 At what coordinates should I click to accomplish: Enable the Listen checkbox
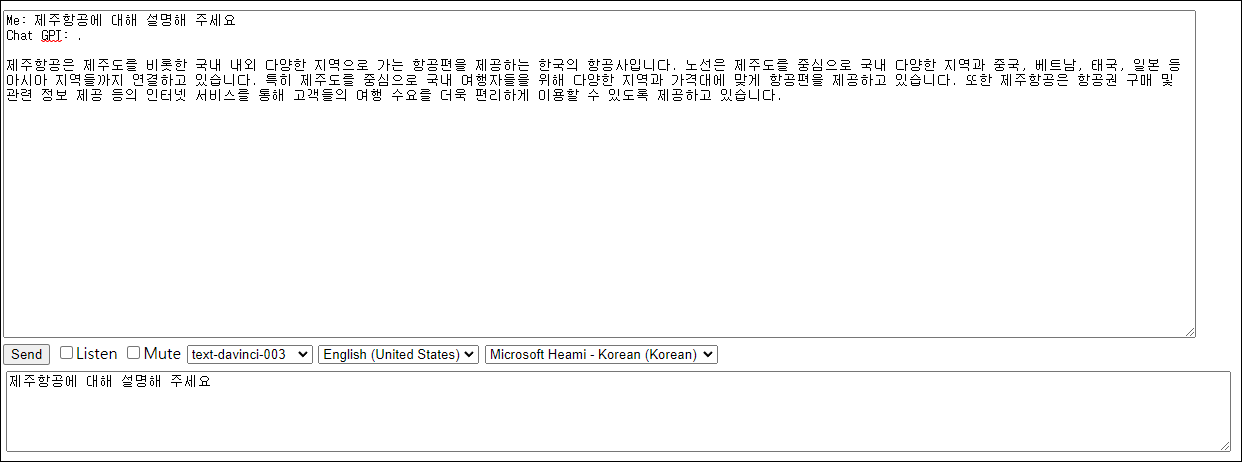tap(67, 353)
